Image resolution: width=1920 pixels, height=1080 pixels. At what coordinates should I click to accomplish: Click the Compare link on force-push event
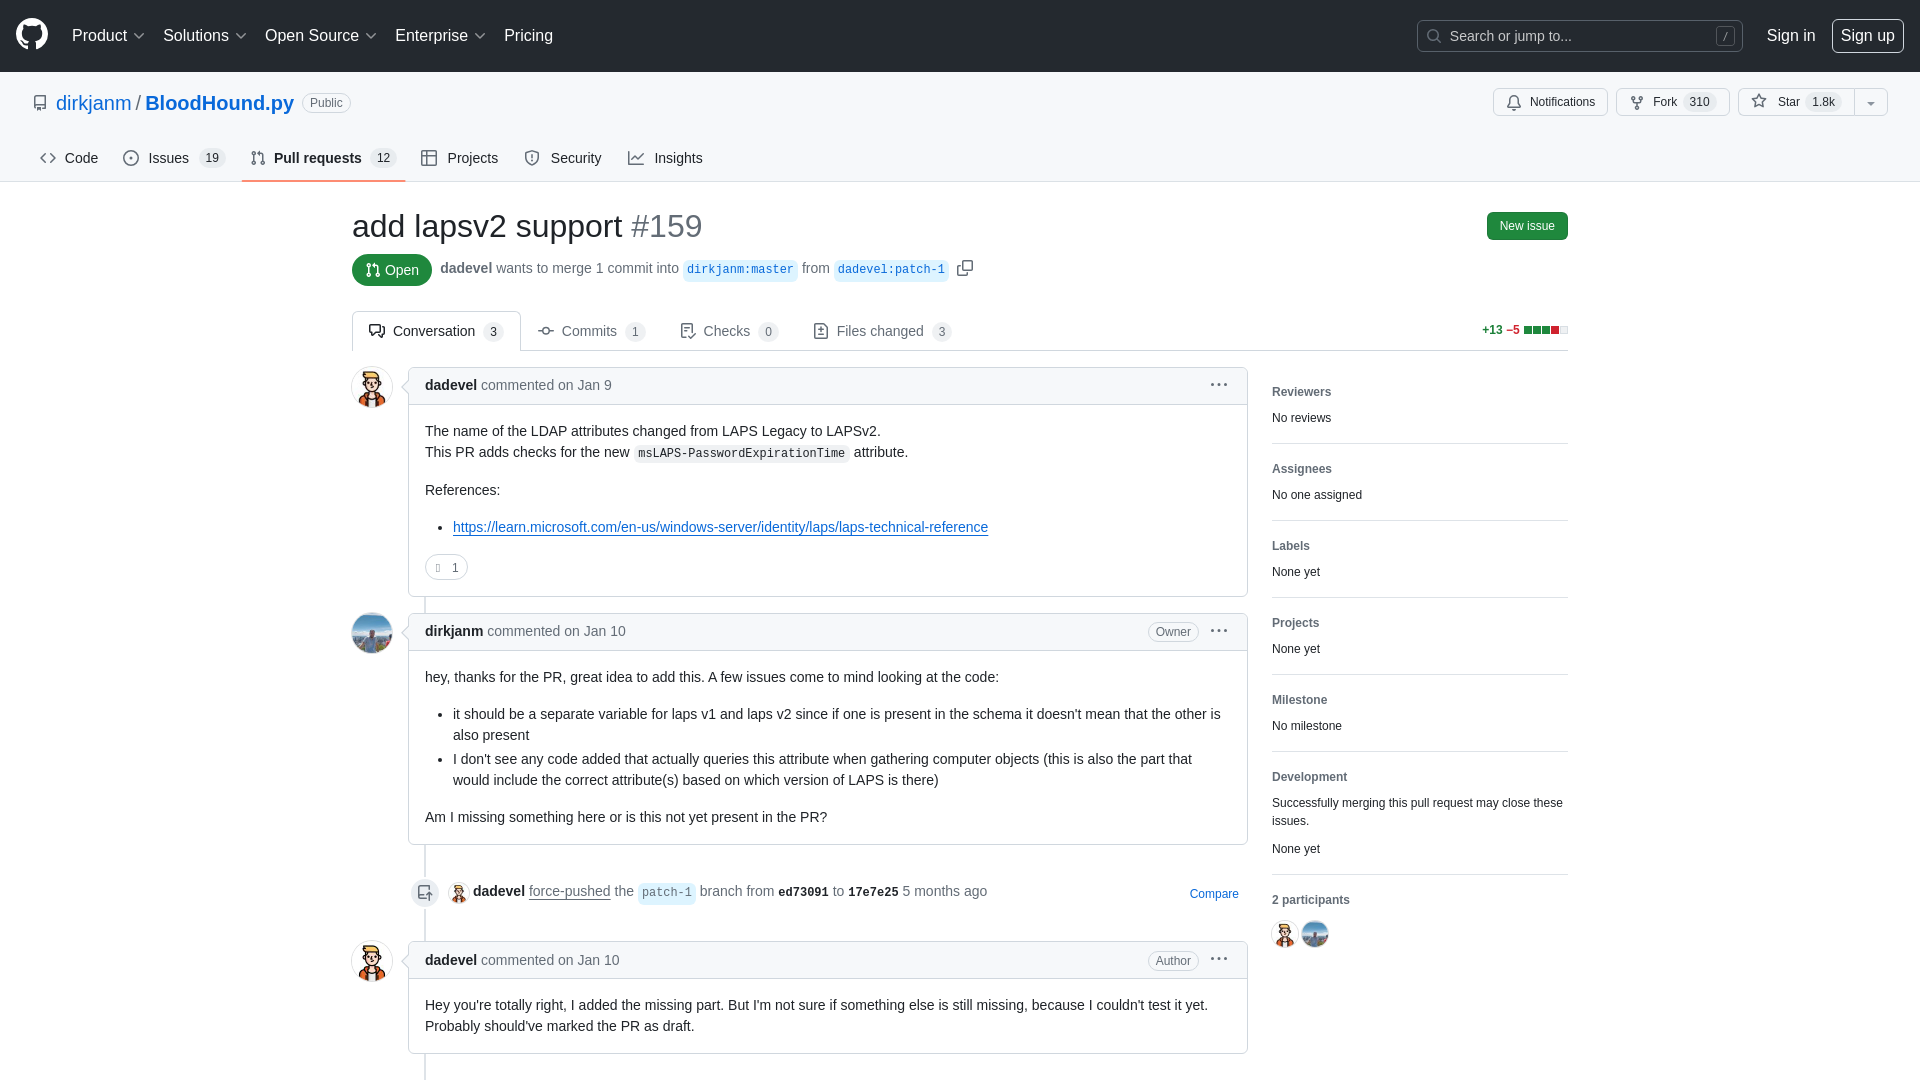[x=1214, y=894]
